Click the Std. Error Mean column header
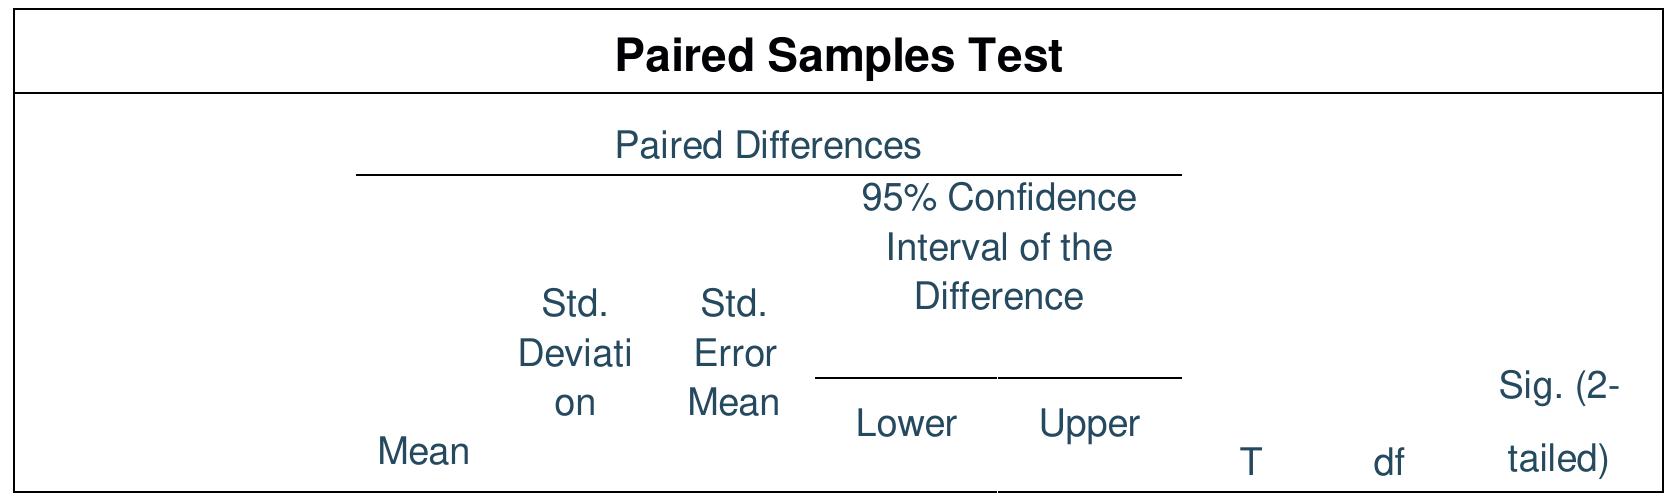Viewport: 1679px width, 498px height. [734, 352]
